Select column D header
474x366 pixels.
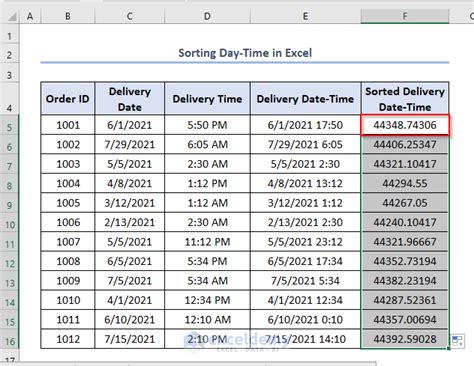coord(207,16)
